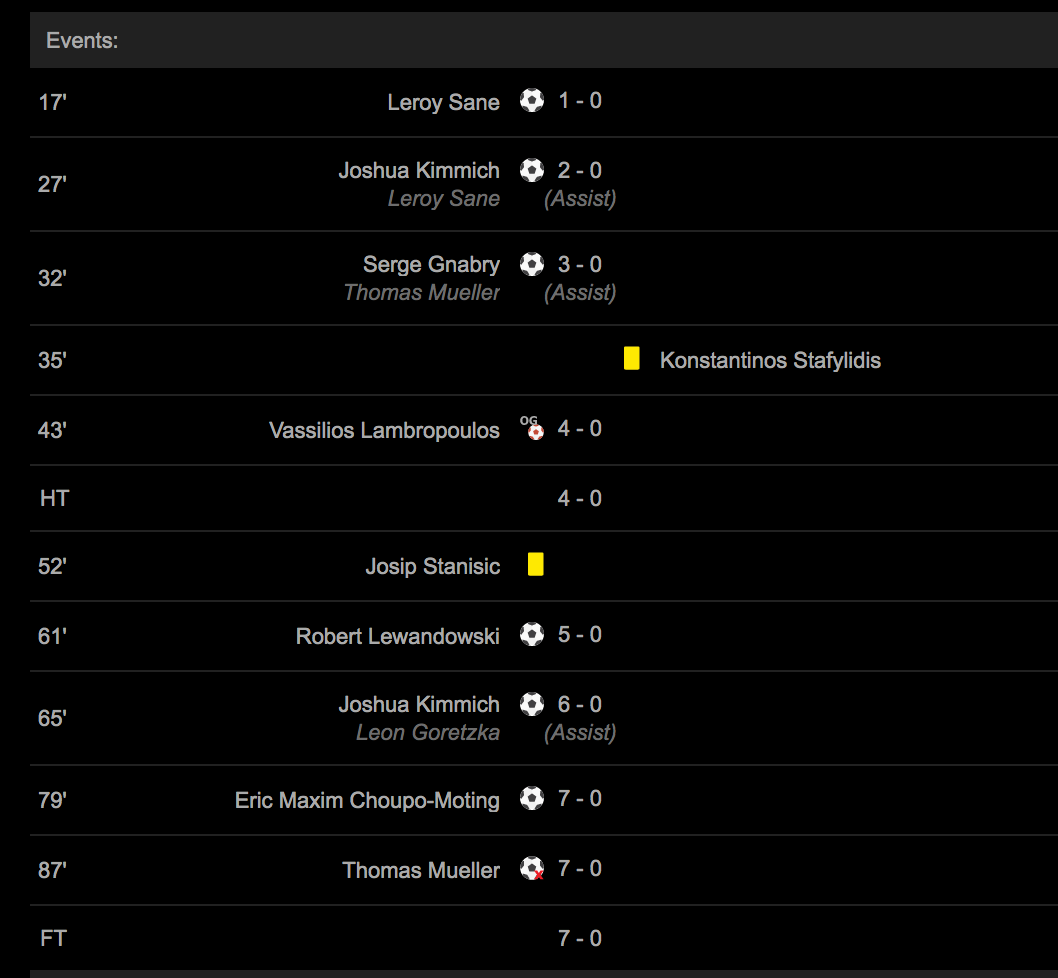This screenshot has height=978, width=1058.
Task: Click Serge Gnabry's goal ball icon
Action: pyautogui.click(x=532, y=264)
